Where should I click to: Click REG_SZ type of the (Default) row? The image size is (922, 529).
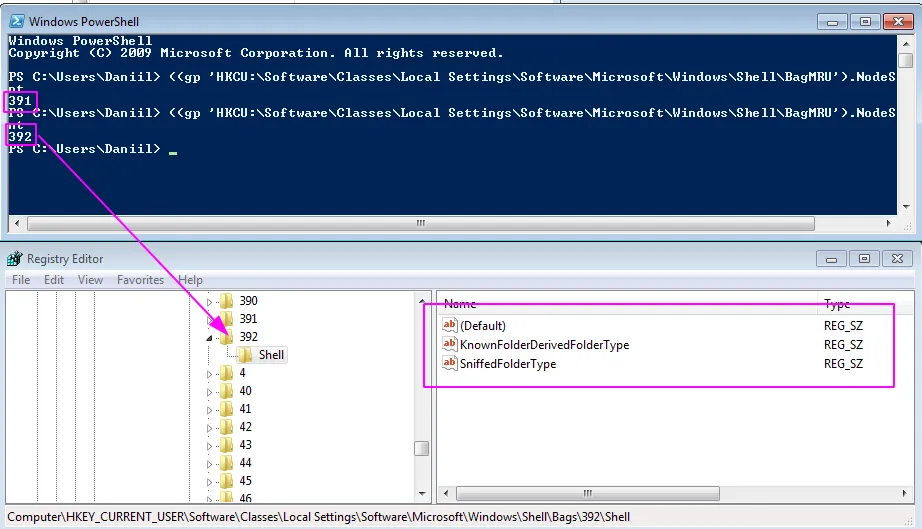843,326
